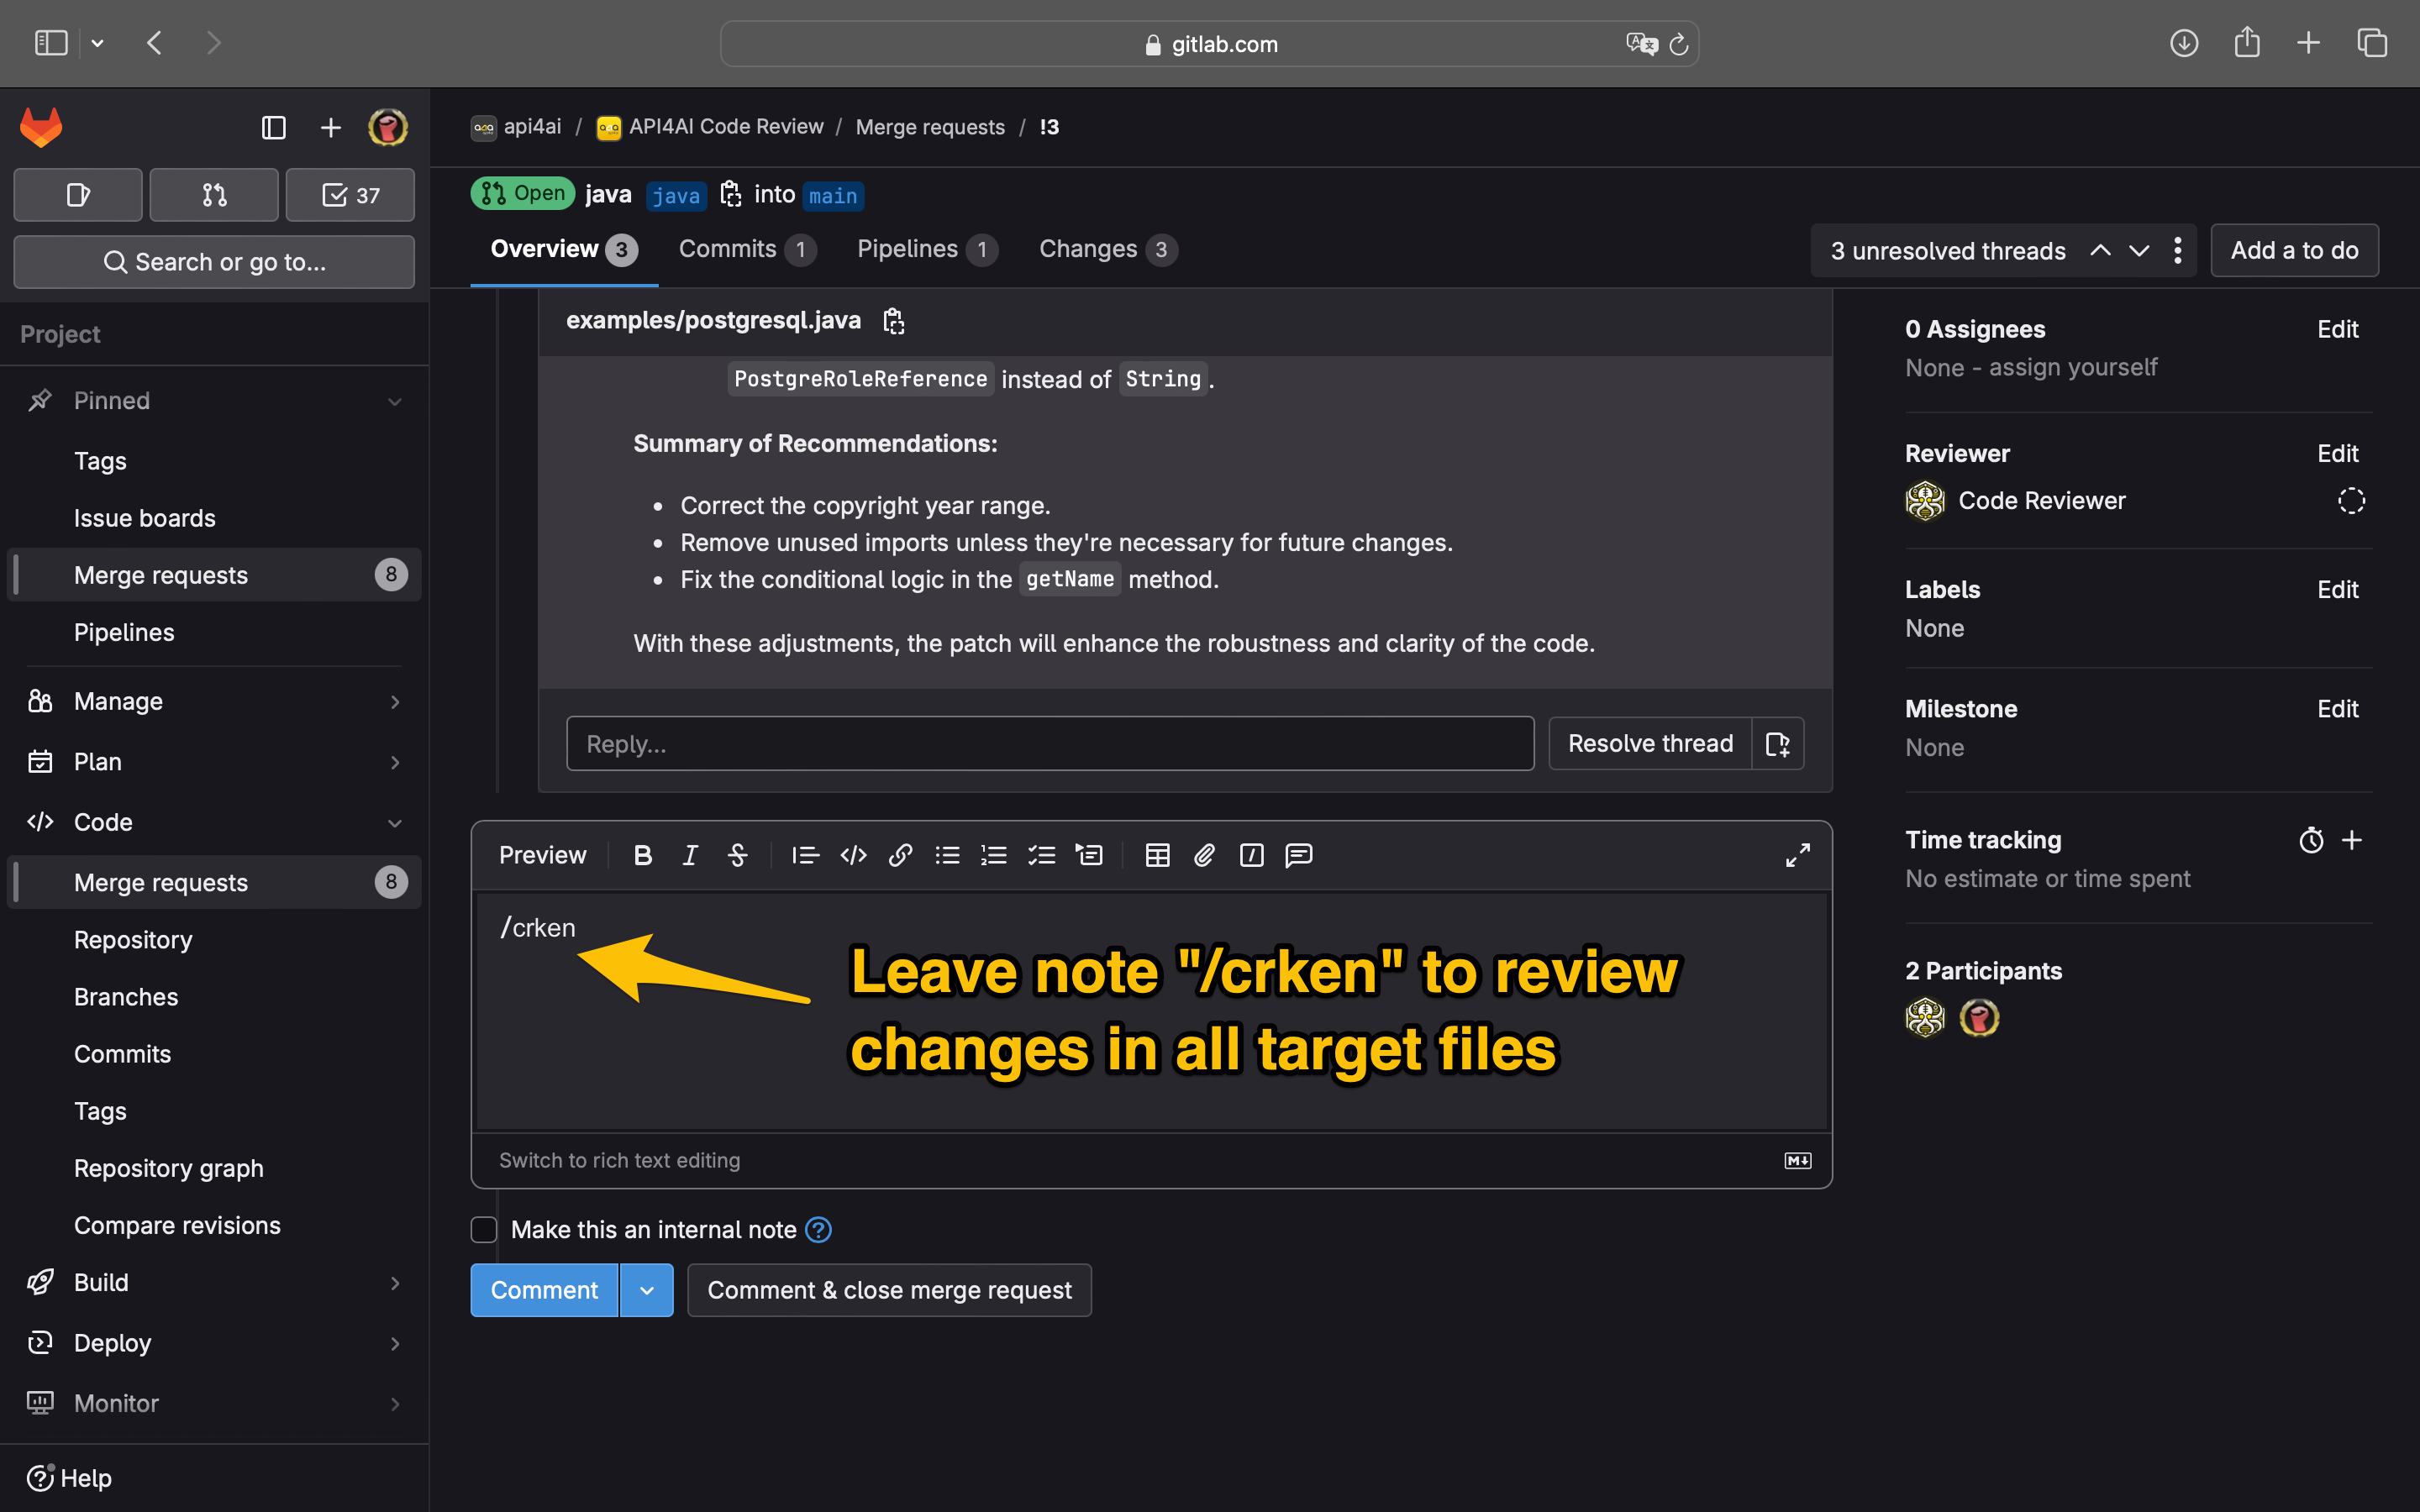This screenshot has height=1512, width=2420.
Task: Click the Reply input field
Action: pyautogui.click(x=1049, y=742)
